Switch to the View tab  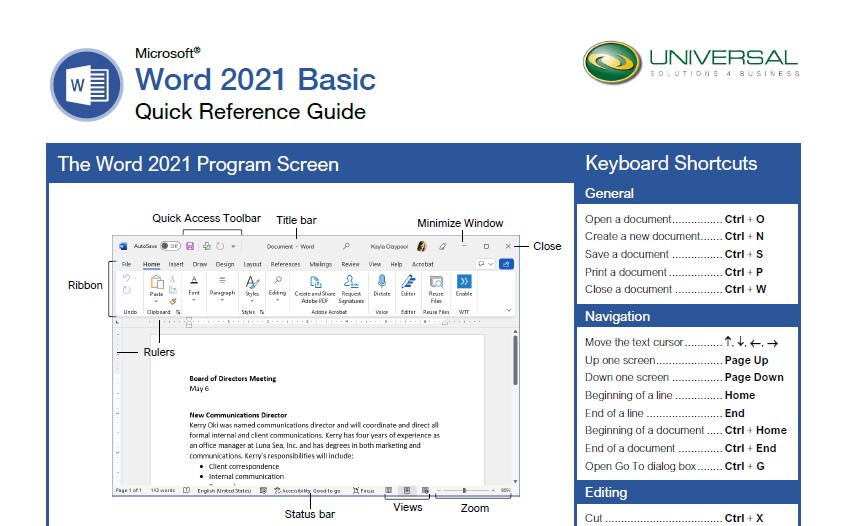375,264
